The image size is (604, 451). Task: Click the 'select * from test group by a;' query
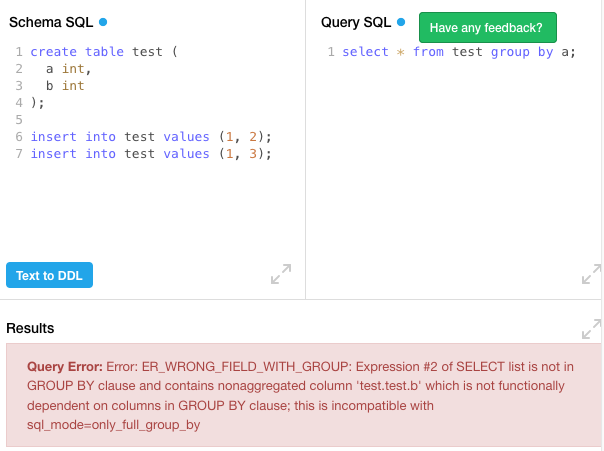tap(459, 52)
